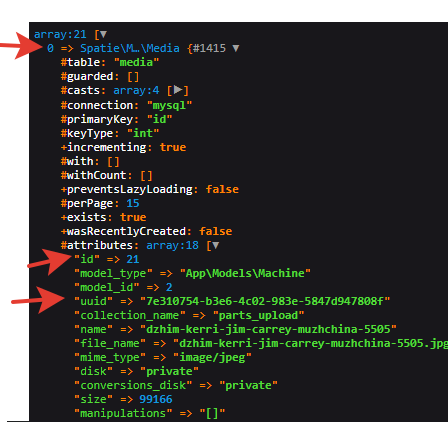The height and width of the screenshot is (422, 448).
Task: Collapse the Media object #1415 arrow
Action: click(236, 48)
